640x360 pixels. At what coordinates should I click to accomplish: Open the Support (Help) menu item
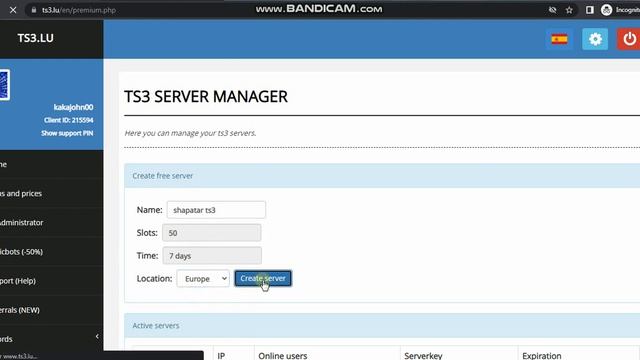[51, 281]
